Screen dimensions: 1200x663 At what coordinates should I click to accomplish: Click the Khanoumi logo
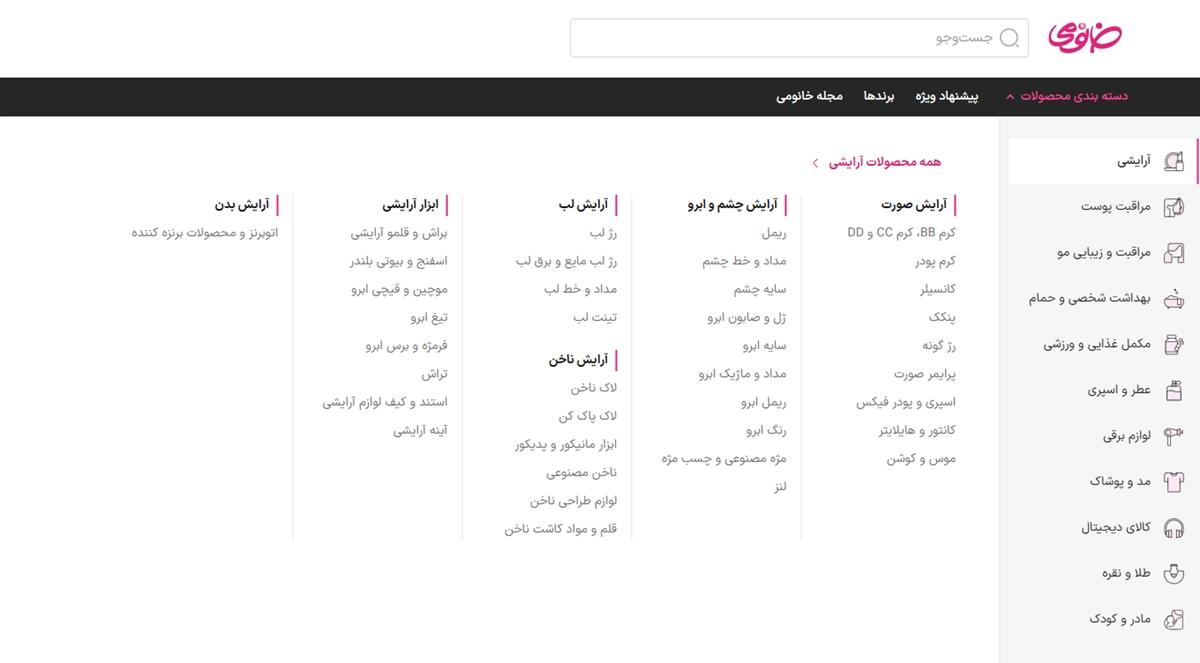(x=1085, y=37)
